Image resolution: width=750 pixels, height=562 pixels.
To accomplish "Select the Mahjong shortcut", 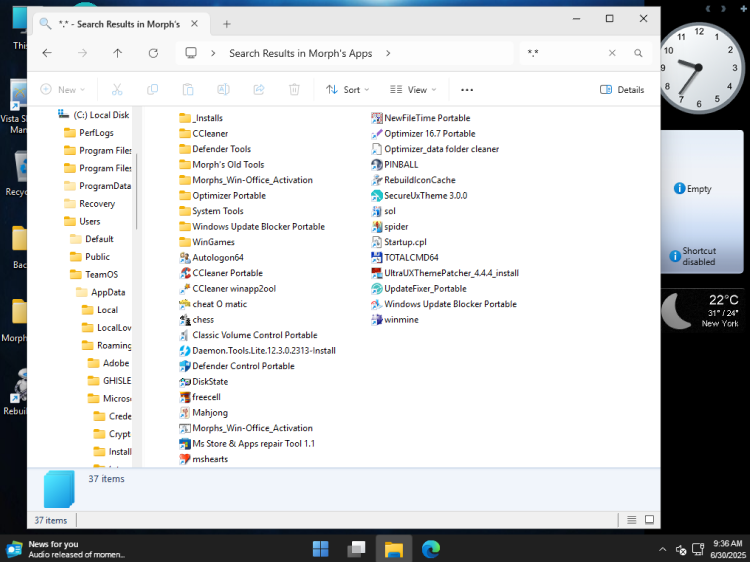I will click(x=204, y=412).
